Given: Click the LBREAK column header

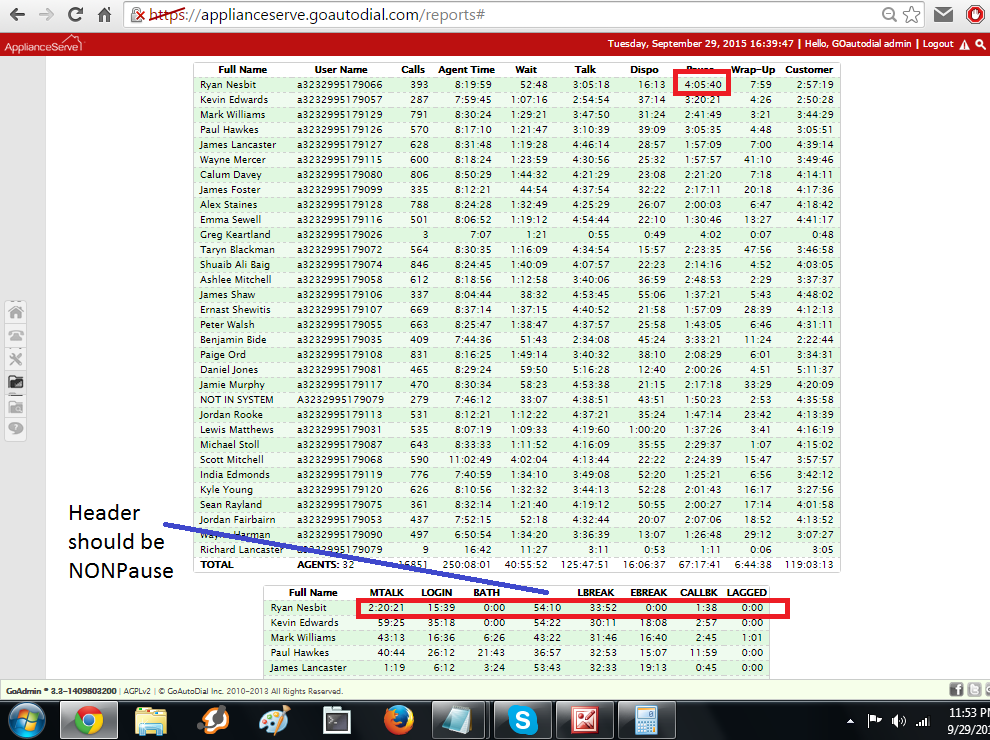Looking at the screenshot, I should tap(595, 592).
